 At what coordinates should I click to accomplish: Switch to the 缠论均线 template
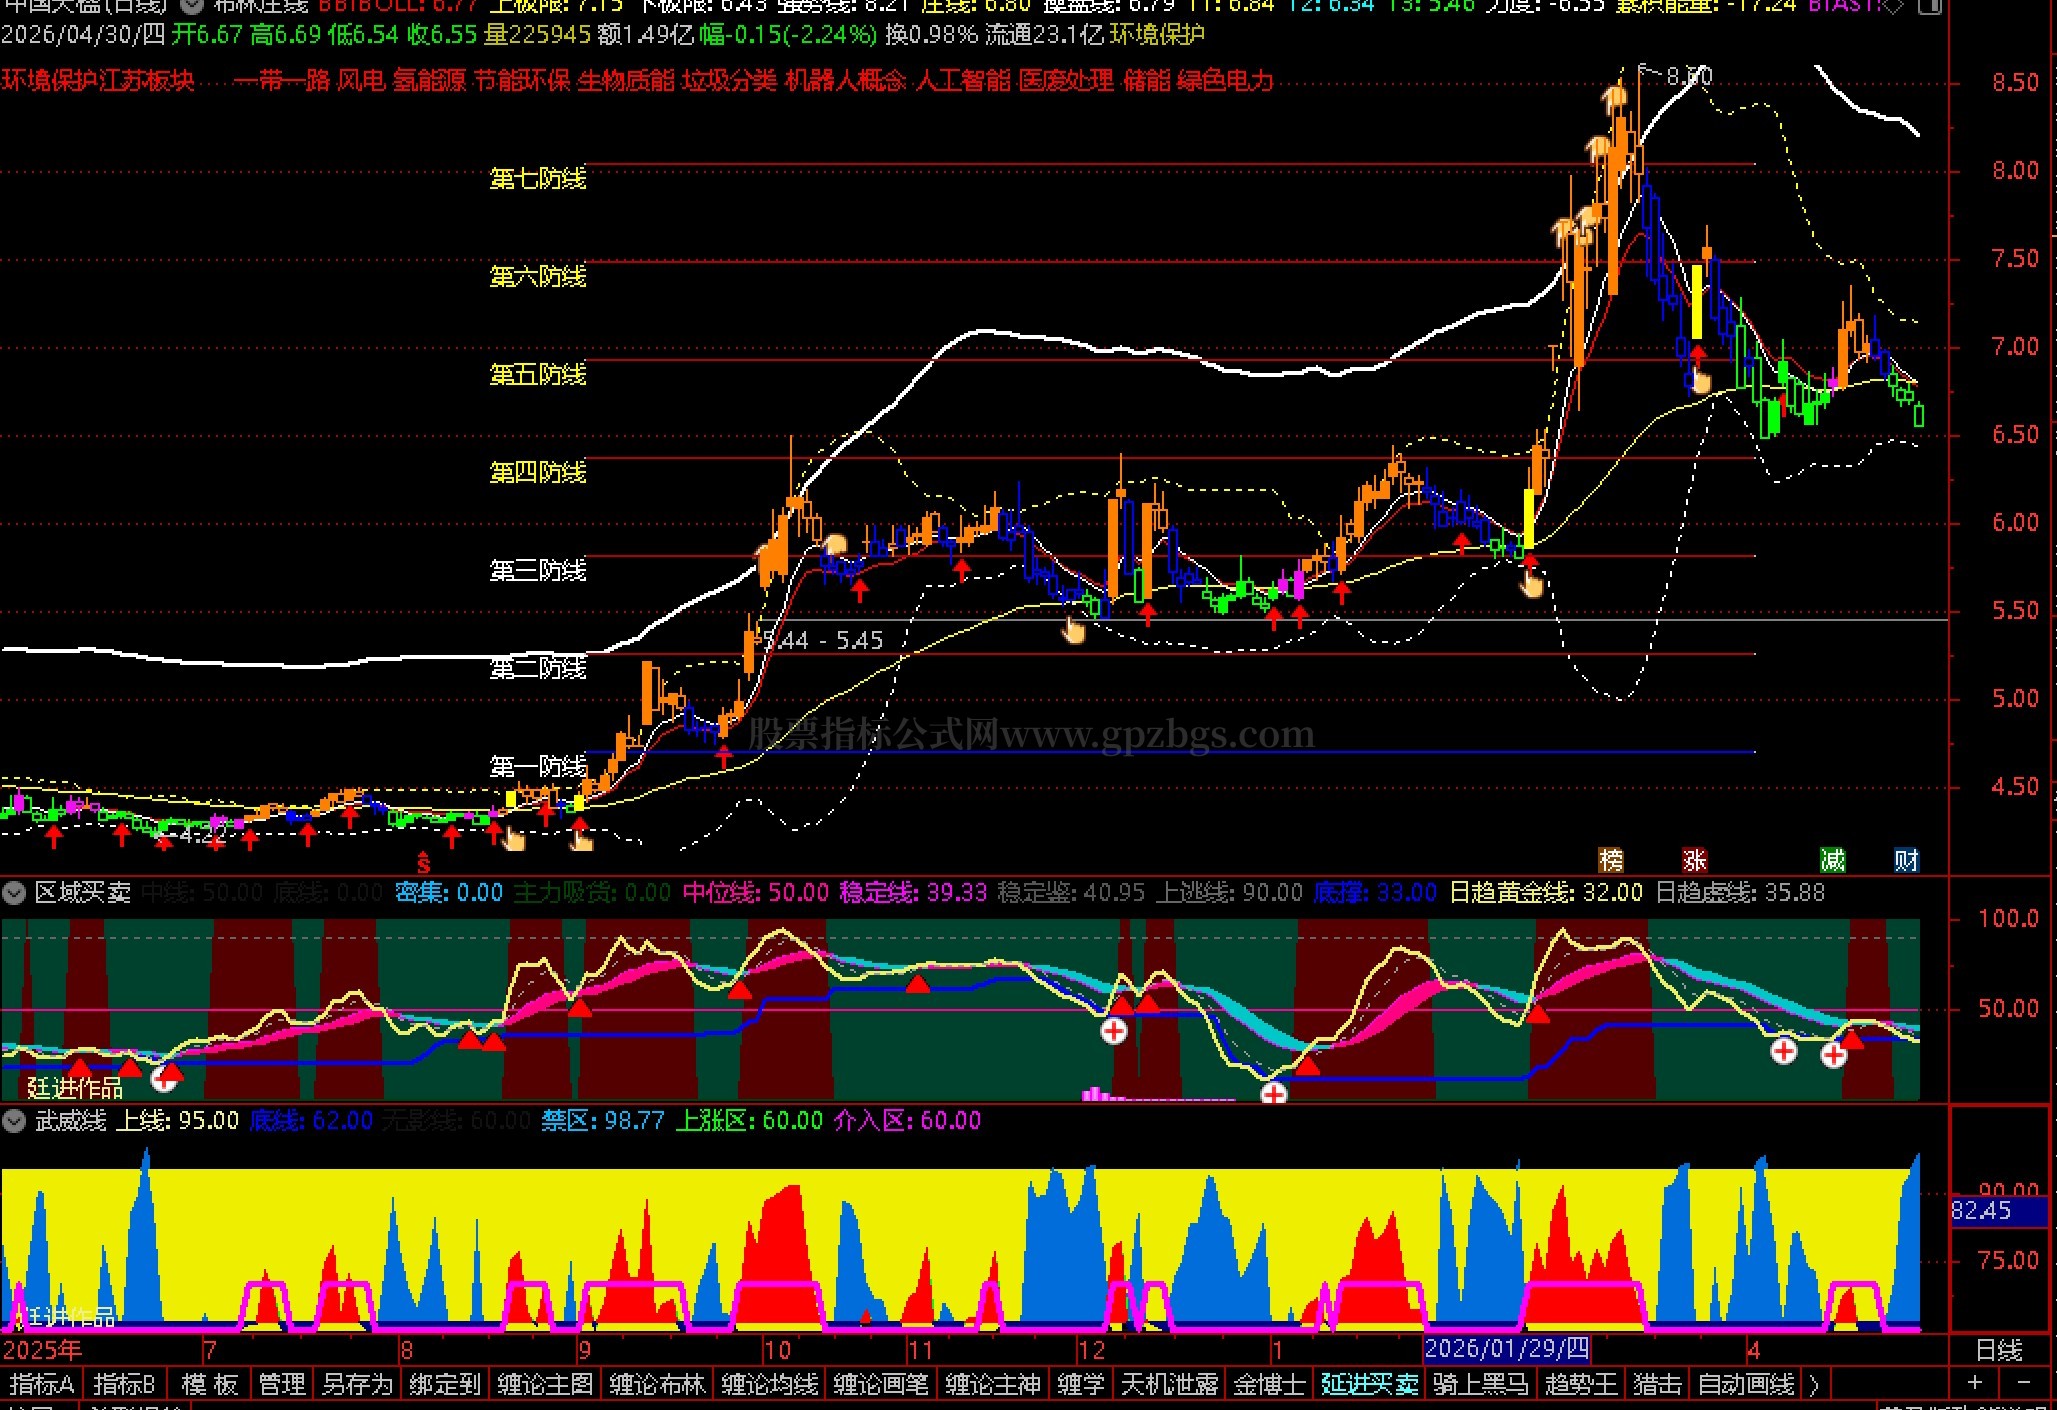pyautogui.click(x=769, y=1384)
